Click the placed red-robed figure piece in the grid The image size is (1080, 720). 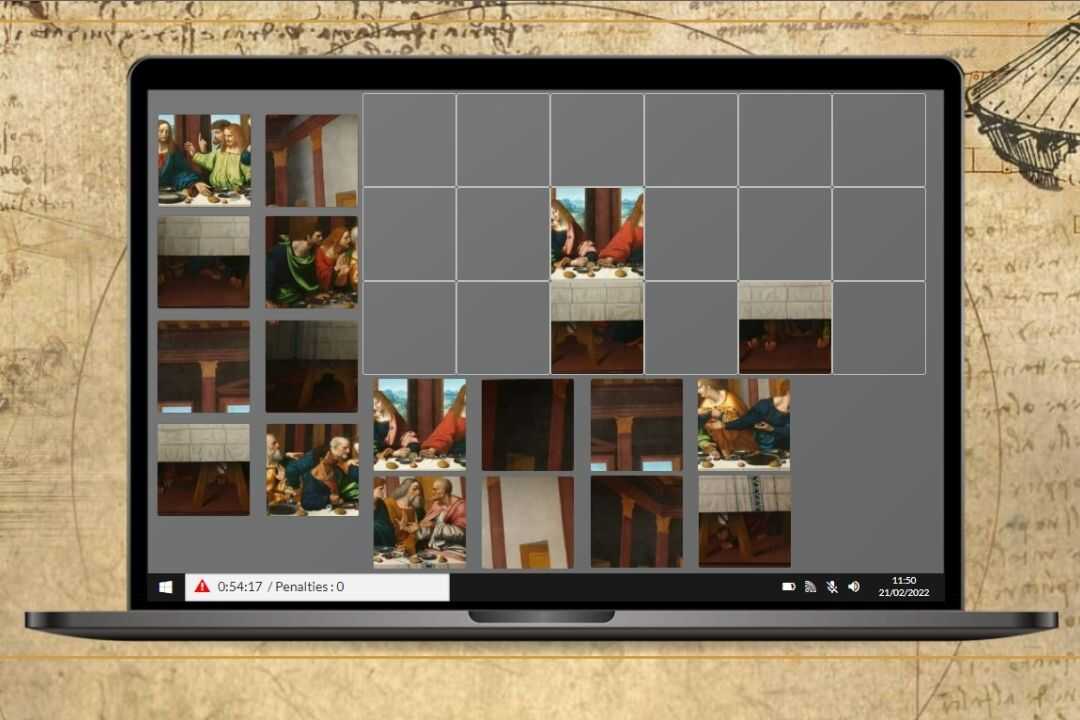pyautogui.click(x=597, y=234)
